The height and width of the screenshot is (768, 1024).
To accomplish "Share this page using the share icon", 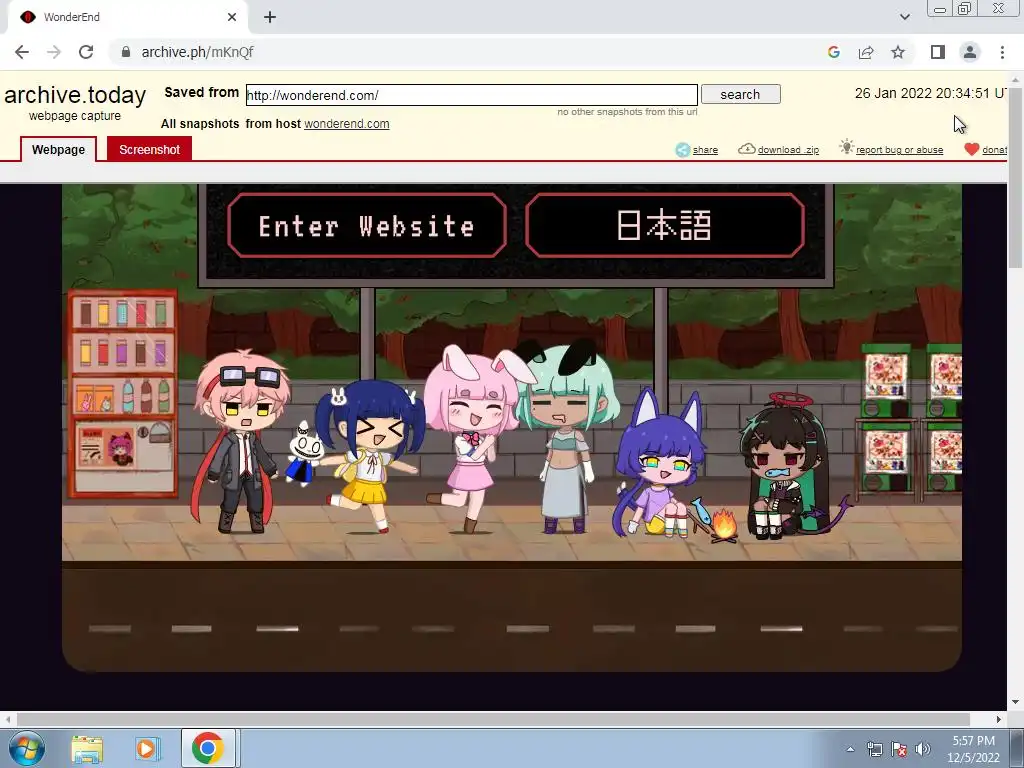I will (x=866, y=52).
